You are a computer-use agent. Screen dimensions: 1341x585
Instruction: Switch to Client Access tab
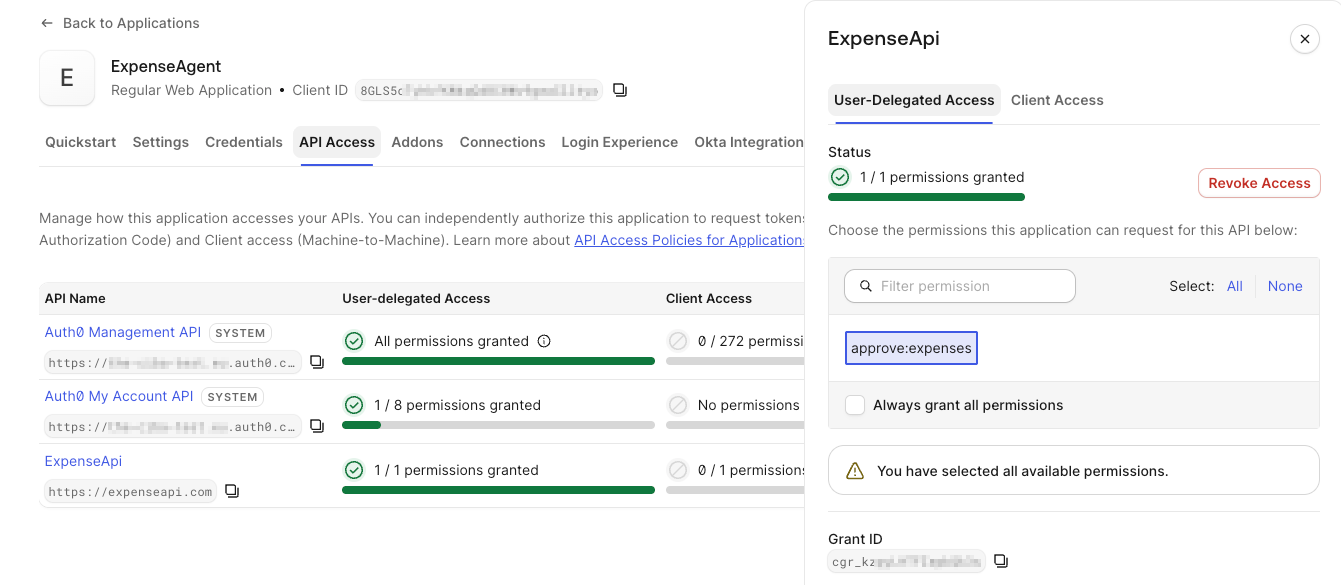[x=1057, y=100]
